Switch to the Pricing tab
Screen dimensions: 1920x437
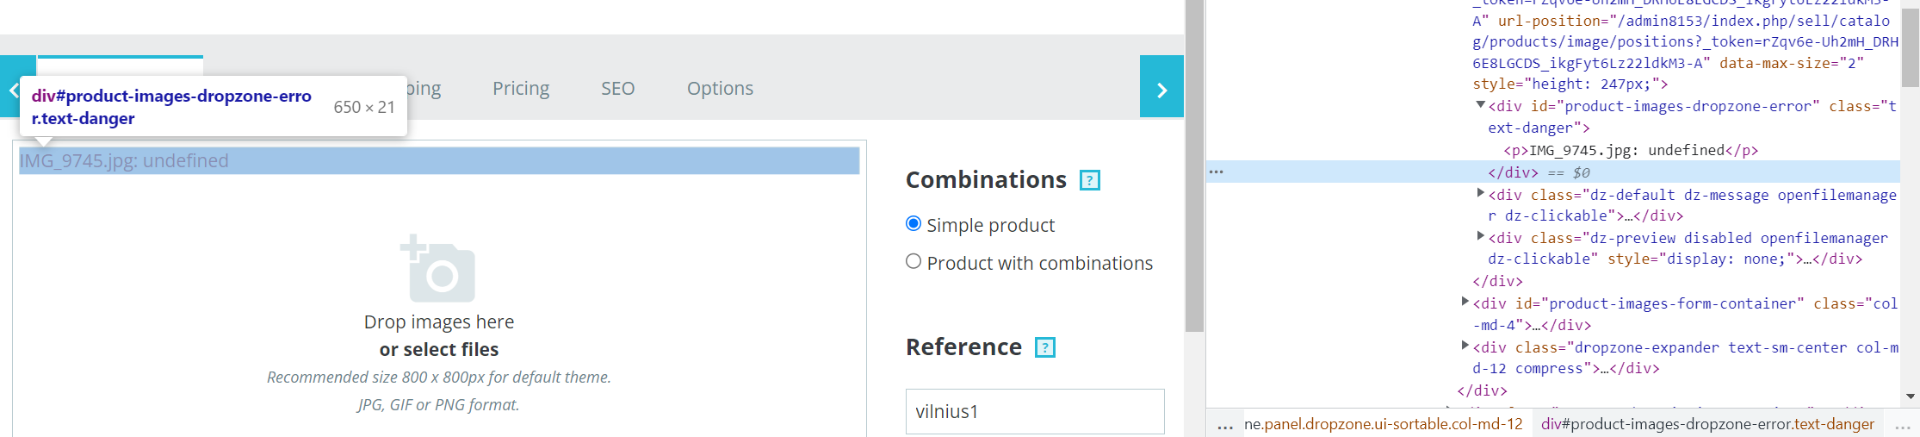pos(521,88)
